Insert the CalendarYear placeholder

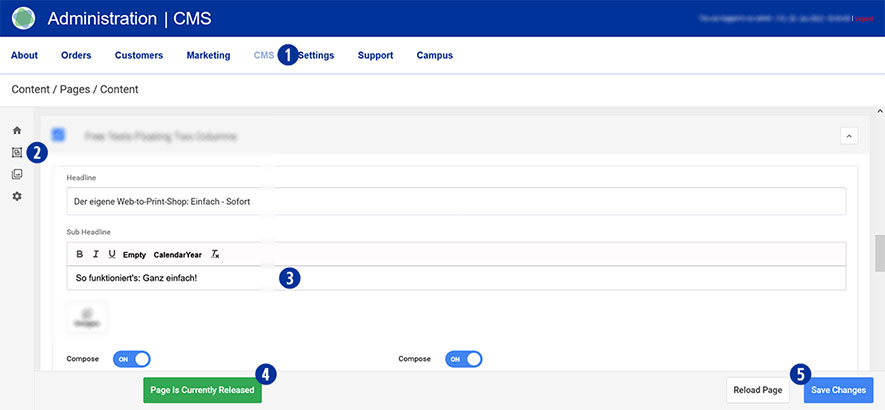177,254
